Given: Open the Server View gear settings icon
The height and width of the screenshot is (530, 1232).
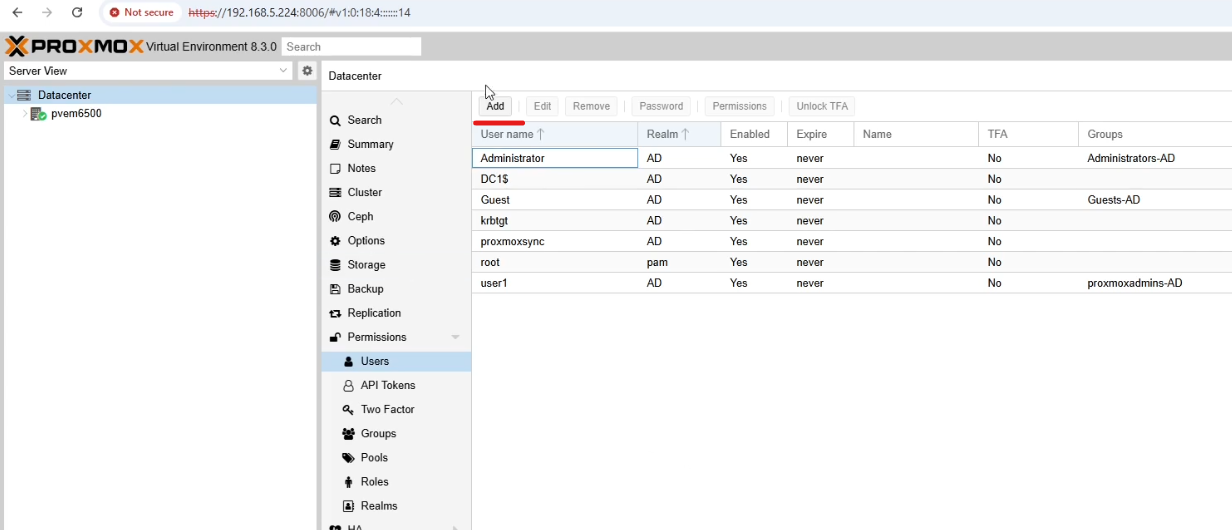Looking at the screenshot, I should (x=307, y=71).
